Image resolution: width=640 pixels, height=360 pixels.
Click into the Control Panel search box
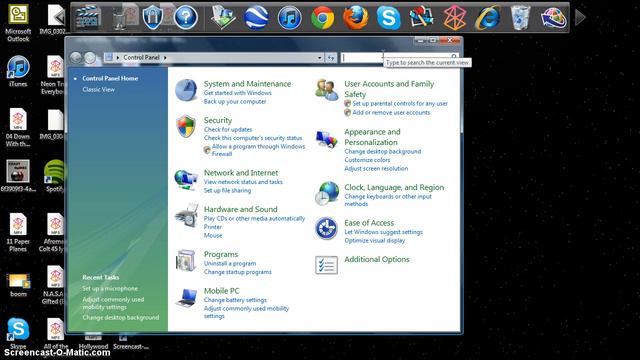[x=399, y=58]
